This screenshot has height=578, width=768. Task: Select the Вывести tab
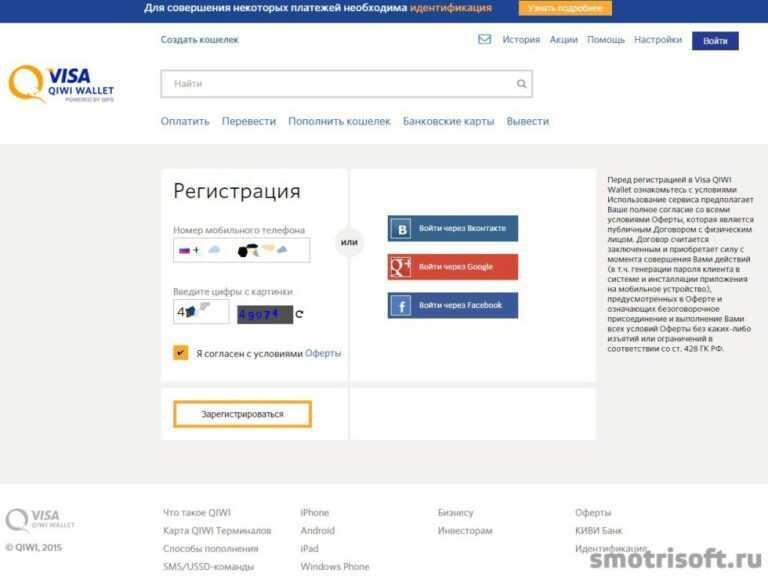click(x=528, y=121)
